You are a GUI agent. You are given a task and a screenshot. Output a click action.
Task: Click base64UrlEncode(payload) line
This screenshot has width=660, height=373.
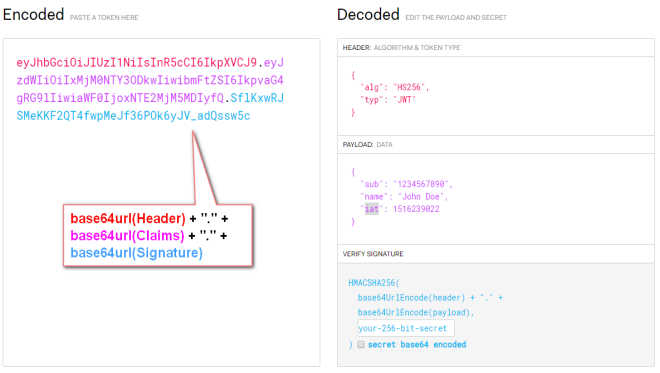tap(415, 312)
